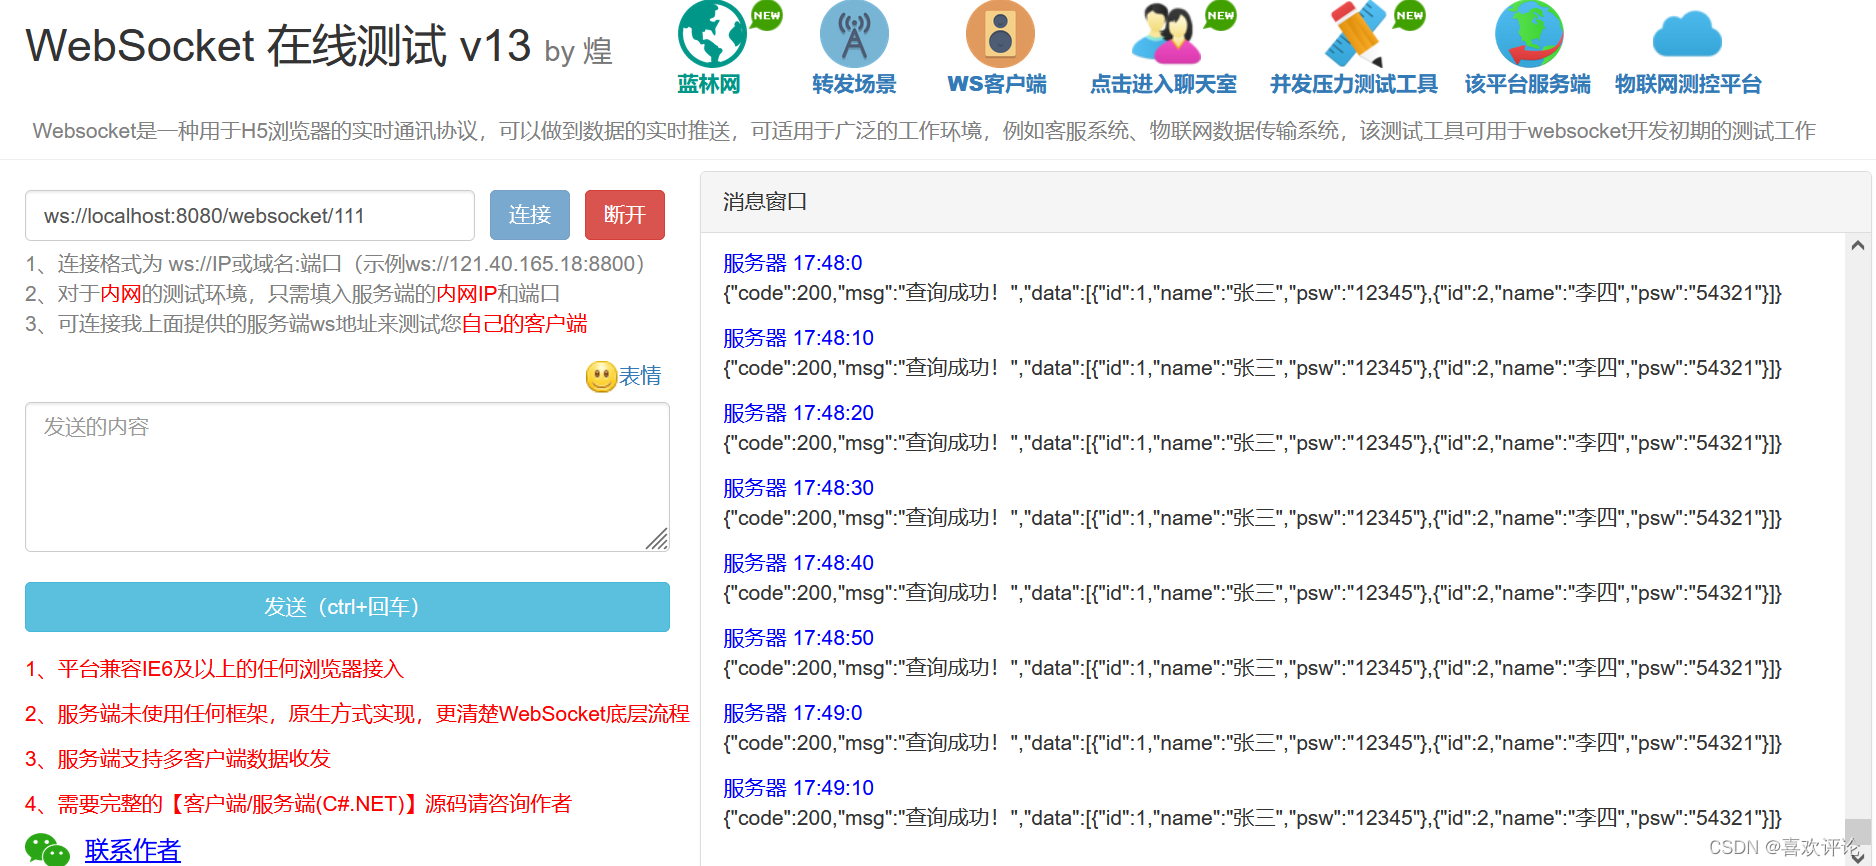Click the textarea resize grip handle
This screenshot has width=1876, height=866.
pos(657,539)
